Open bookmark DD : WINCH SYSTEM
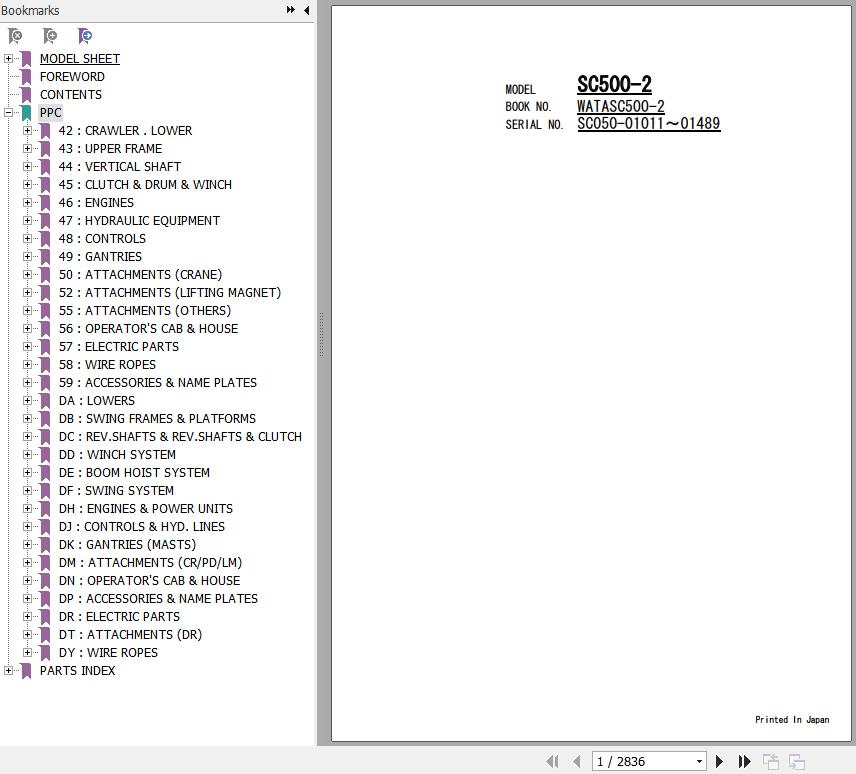 point(117,455)
